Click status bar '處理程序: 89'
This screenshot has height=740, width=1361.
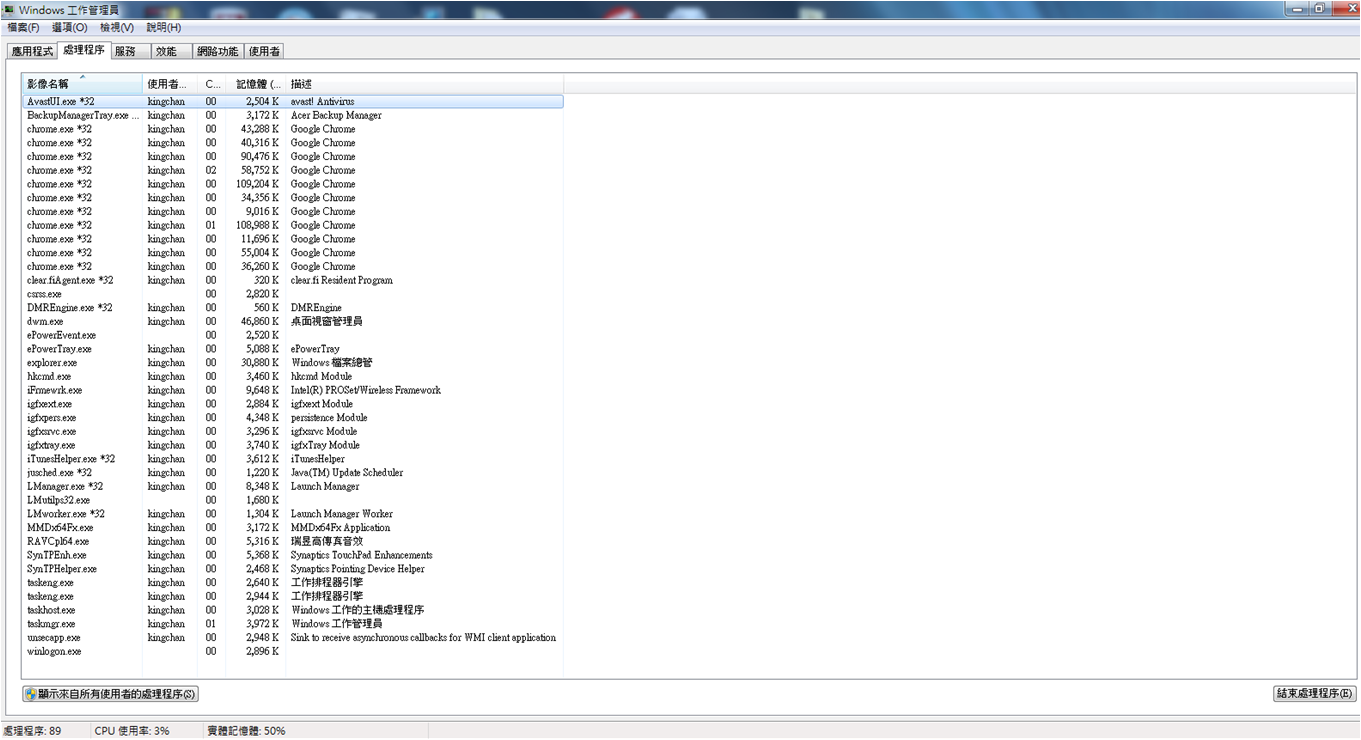(33, 731)
